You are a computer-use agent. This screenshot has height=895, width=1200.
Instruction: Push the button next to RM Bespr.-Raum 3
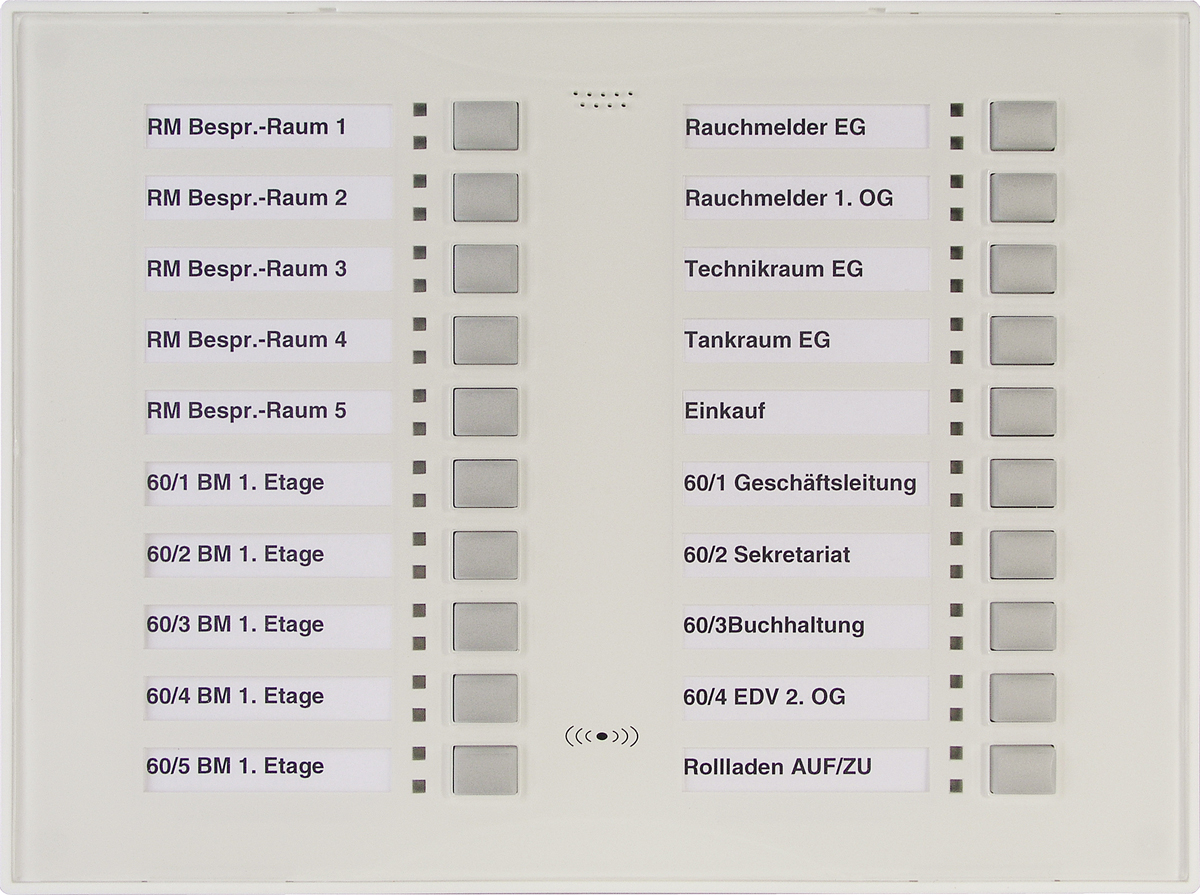486,269
